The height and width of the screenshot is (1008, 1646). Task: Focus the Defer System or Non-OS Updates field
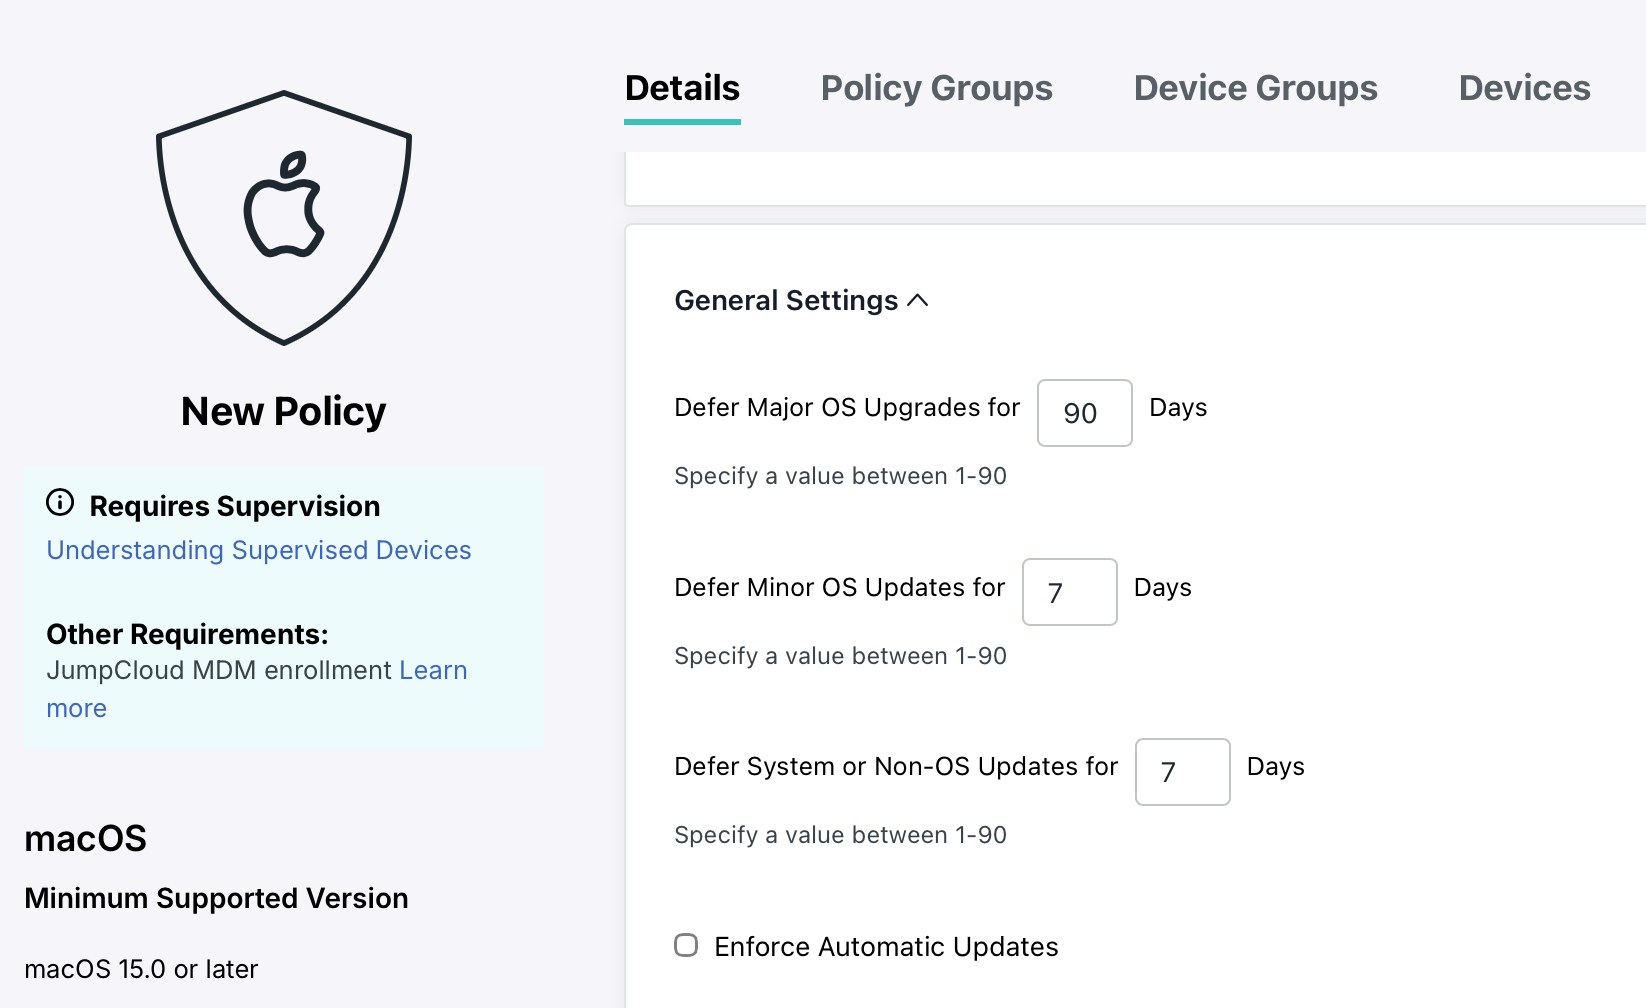(1183, 772)
